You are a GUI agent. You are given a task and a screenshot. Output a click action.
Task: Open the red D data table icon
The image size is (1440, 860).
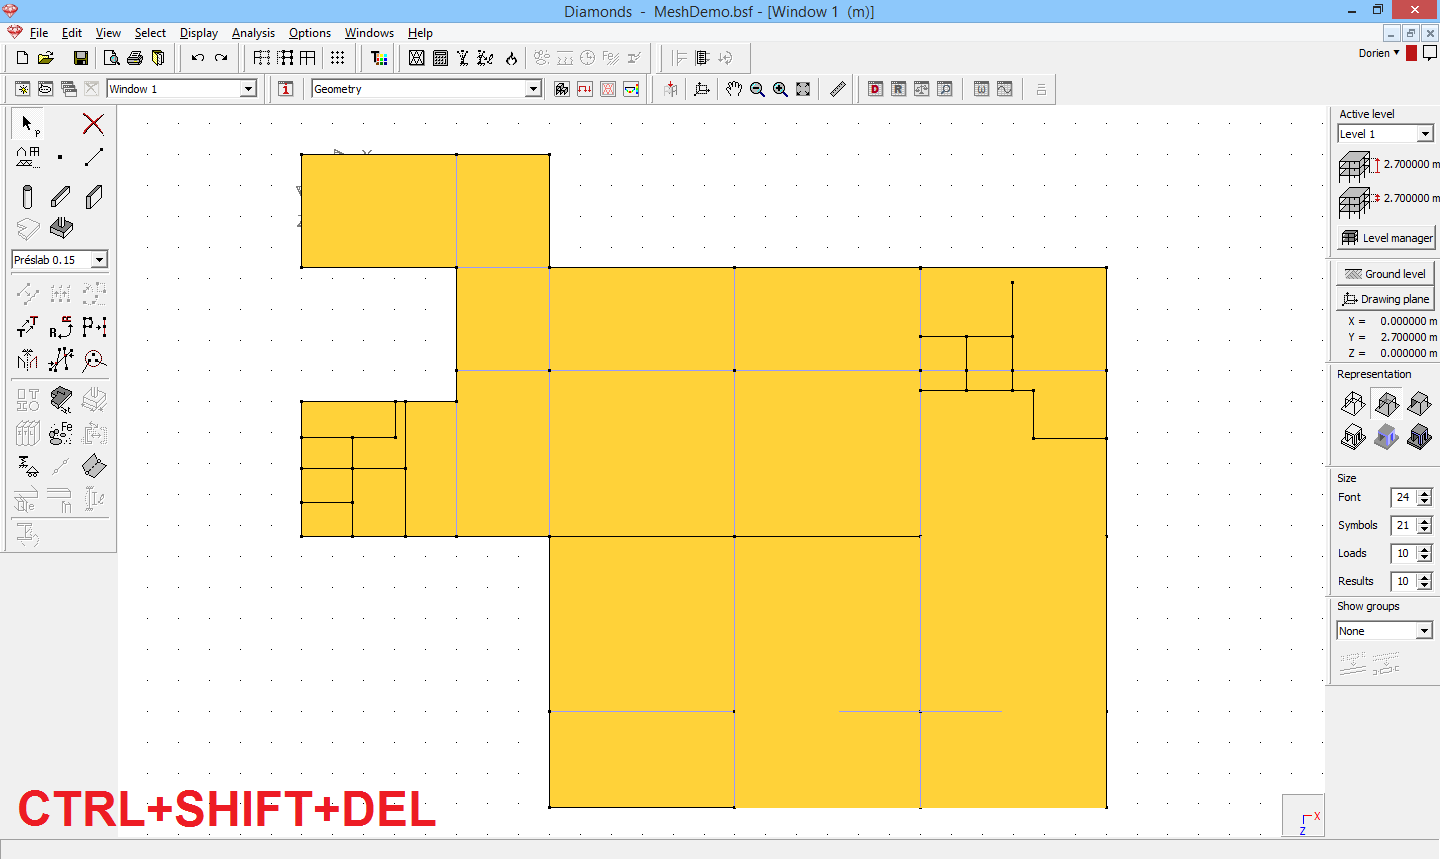(x=875, y=89)
